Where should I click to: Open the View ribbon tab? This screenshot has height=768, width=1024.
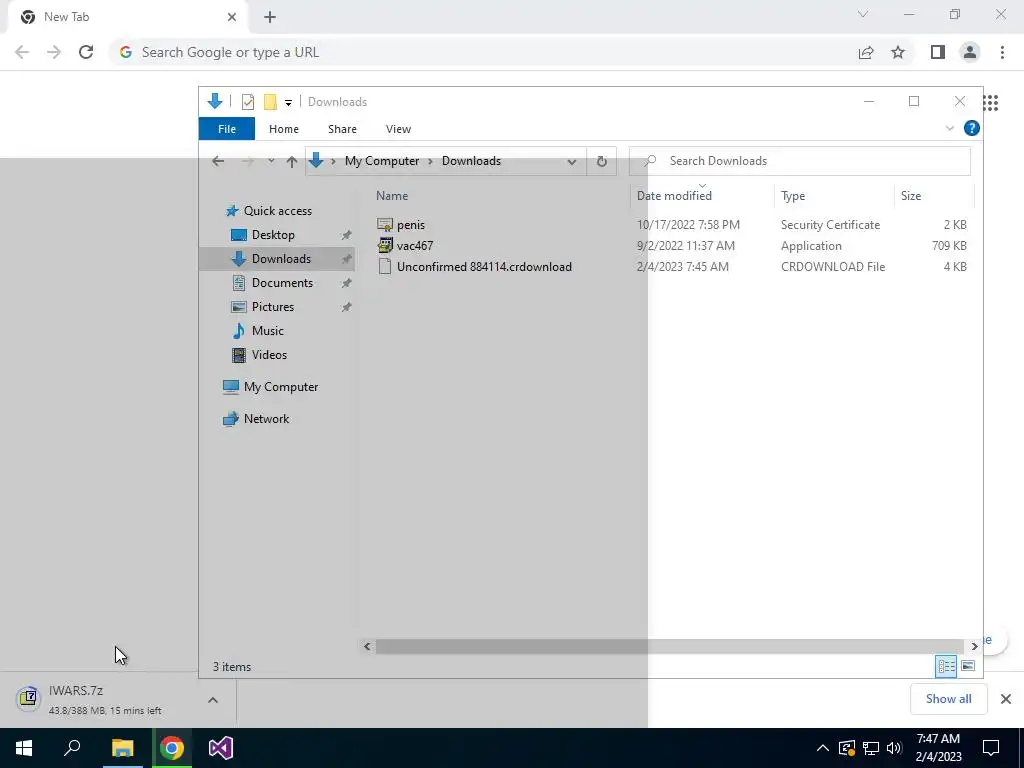point(398,129)
